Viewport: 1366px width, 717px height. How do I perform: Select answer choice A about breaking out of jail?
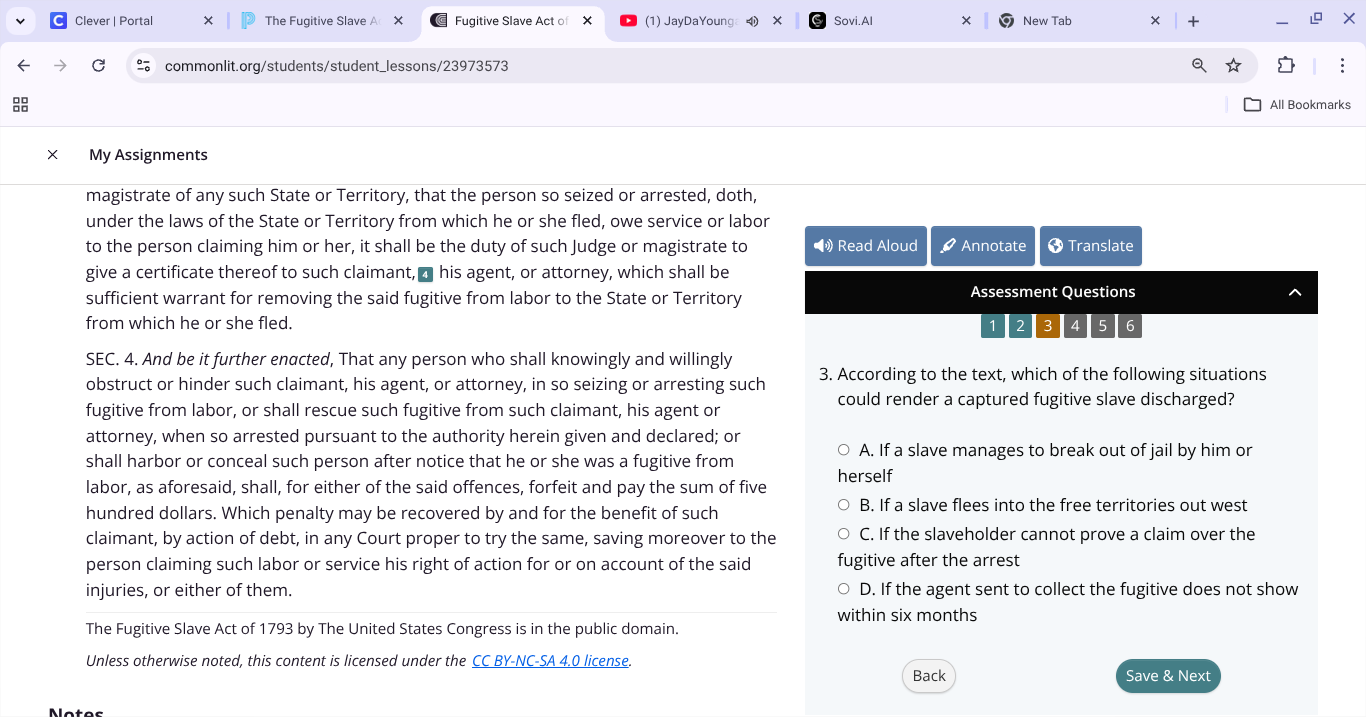point(843,449)
